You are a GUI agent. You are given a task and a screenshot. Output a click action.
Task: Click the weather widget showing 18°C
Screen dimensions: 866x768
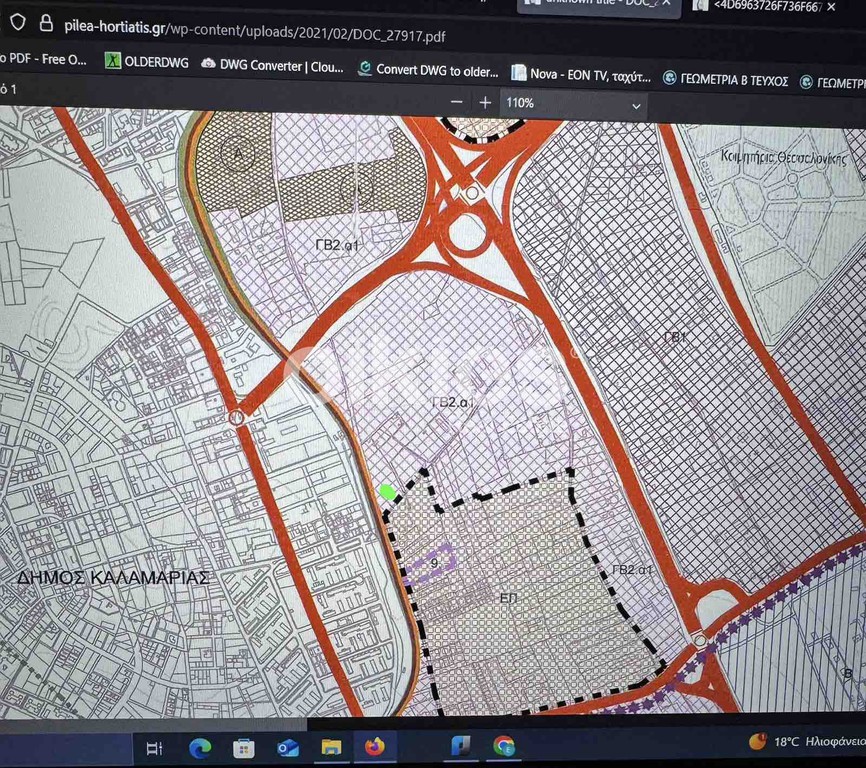806,741
